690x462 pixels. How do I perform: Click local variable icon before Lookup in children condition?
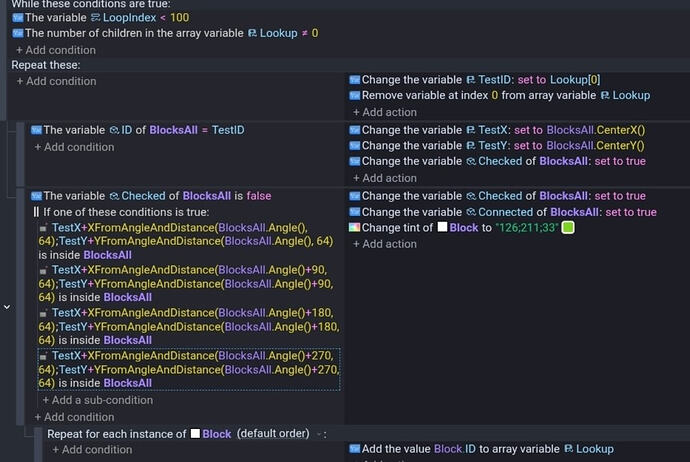pos(253,33)
